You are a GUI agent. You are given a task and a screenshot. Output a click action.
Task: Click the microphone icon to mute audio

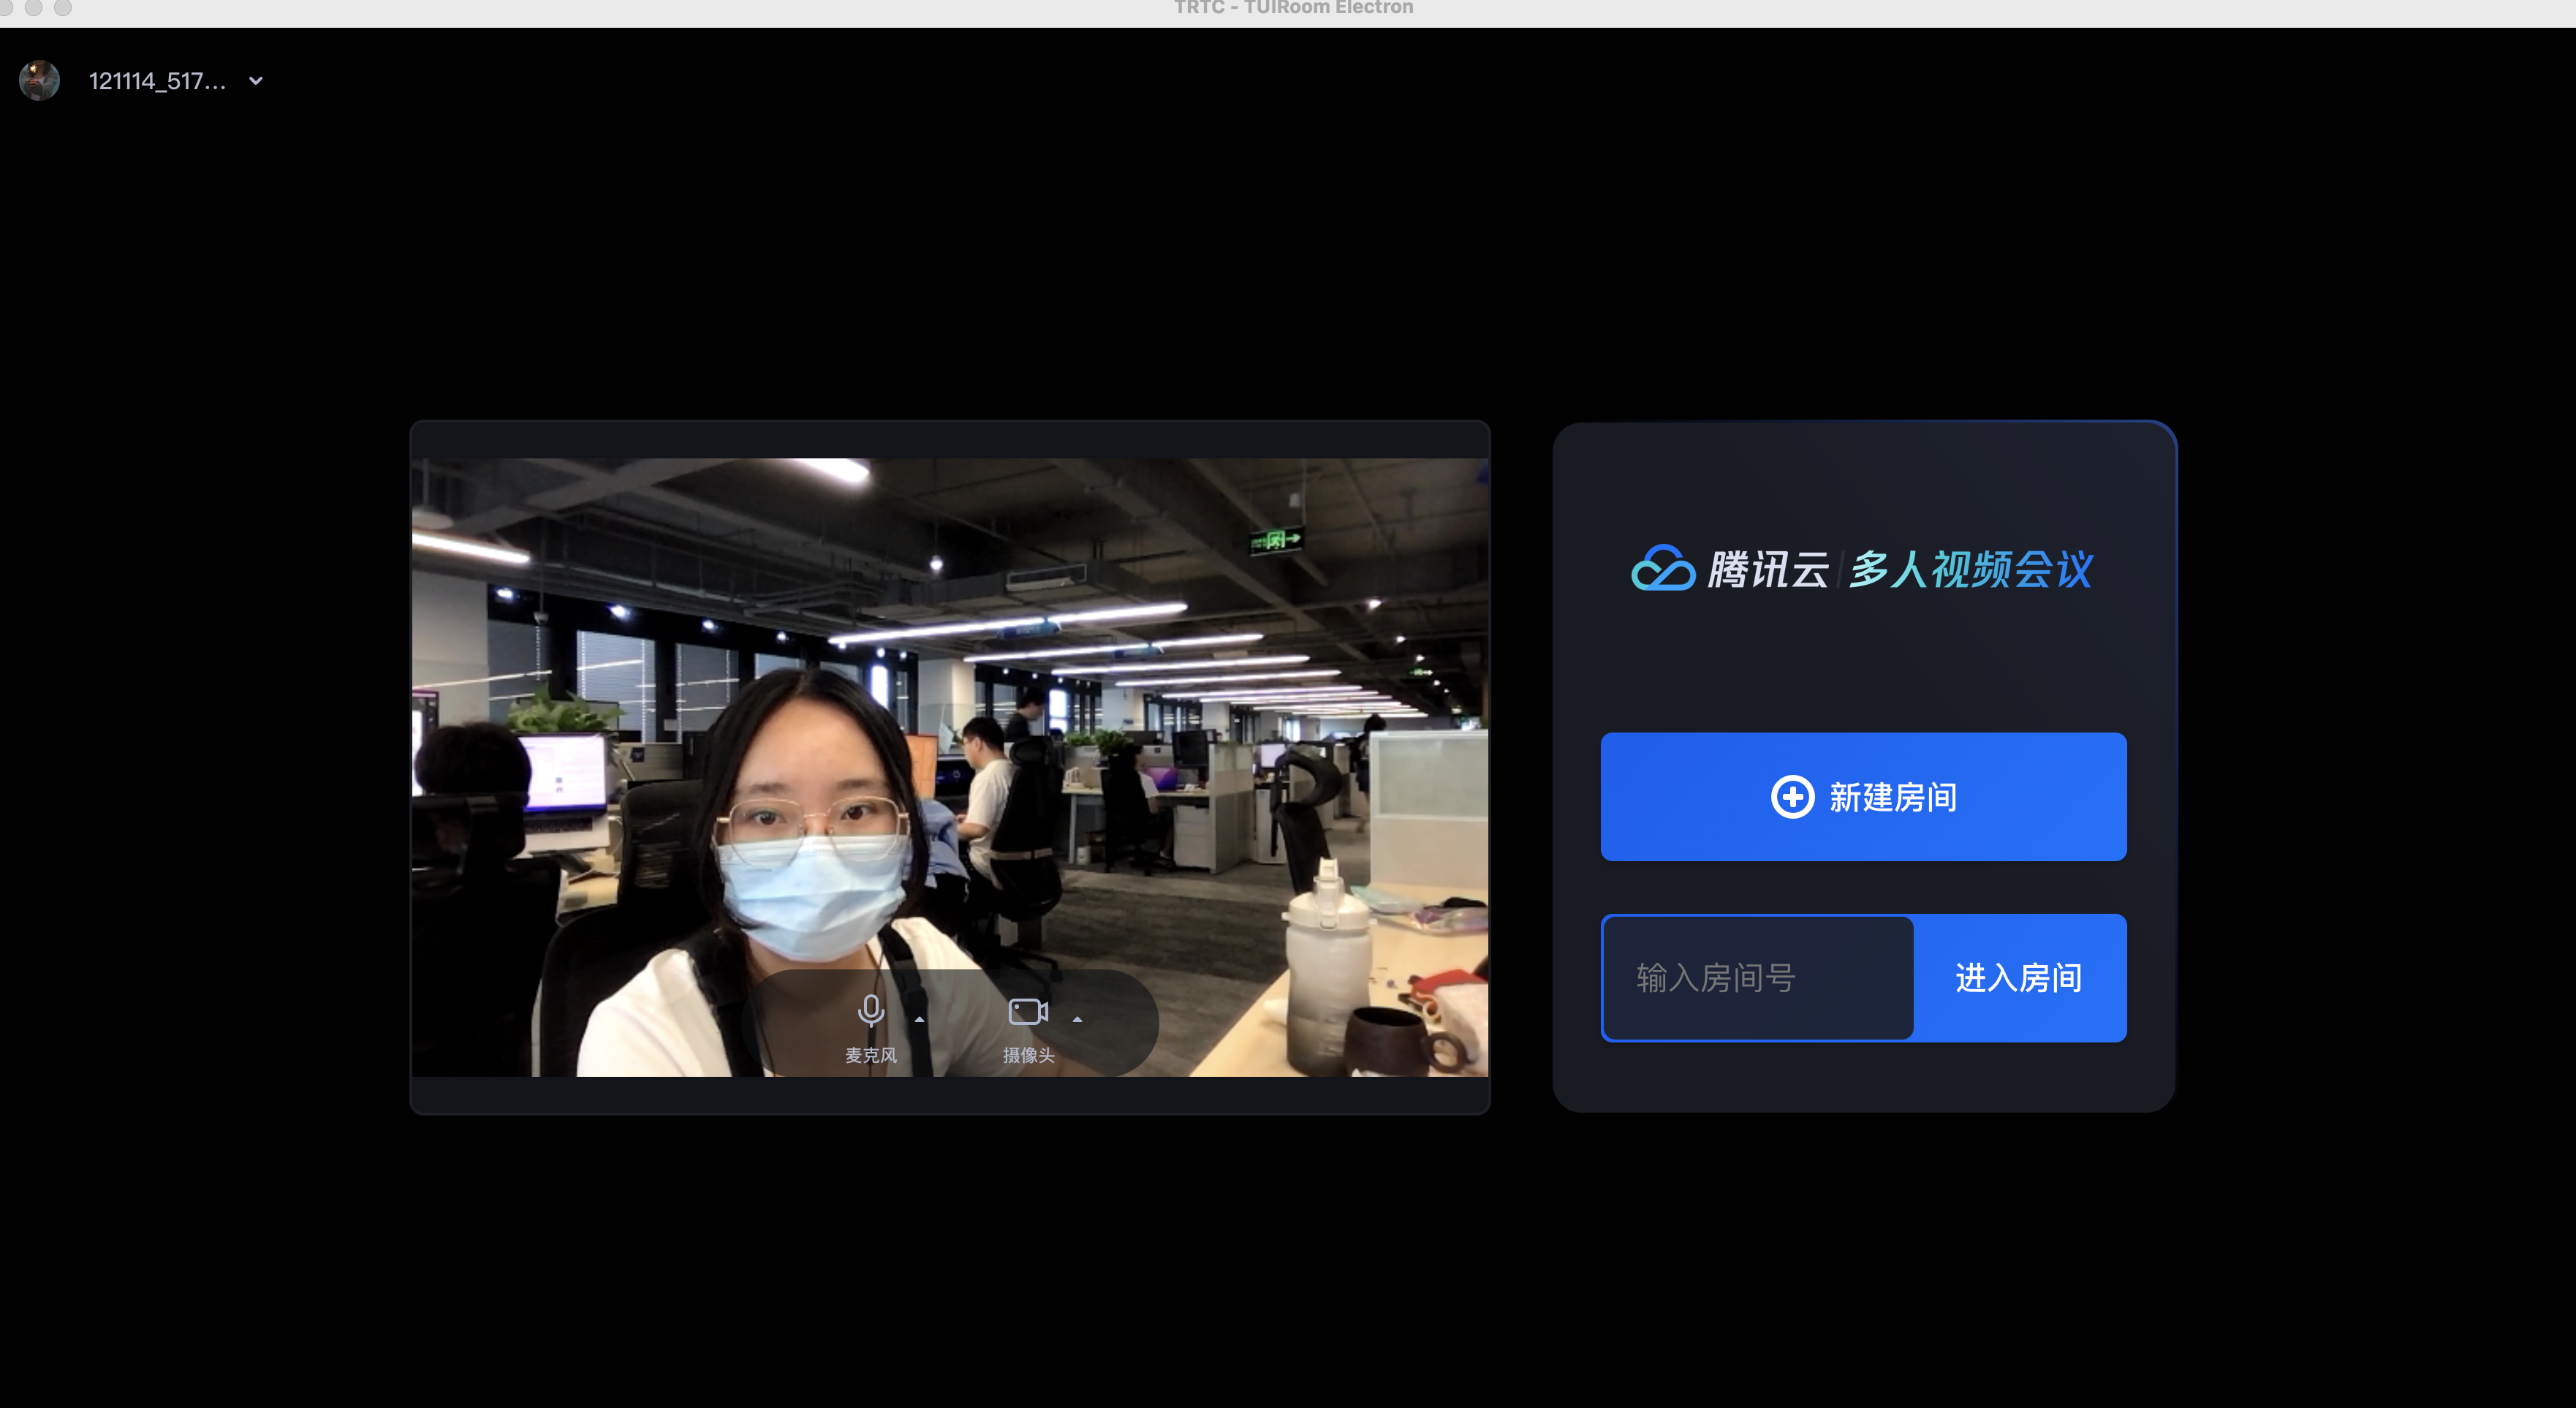pyautogui.click(x=871, y=1011)
